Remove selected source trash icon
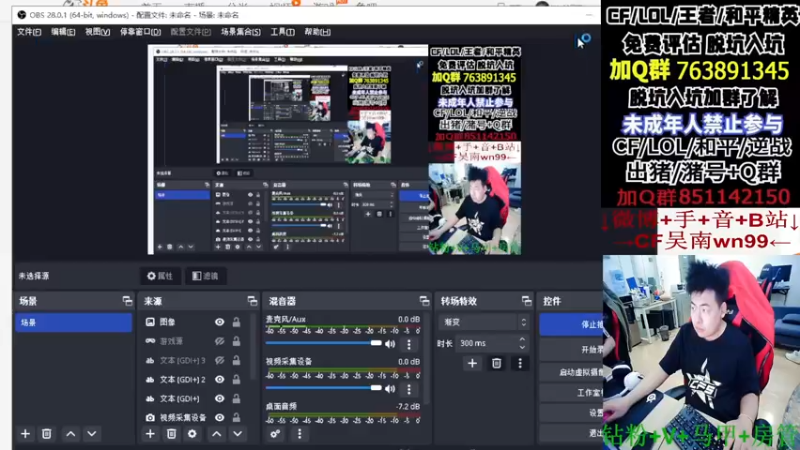This screenshot has width=800, height=450. tap(171, 434)
